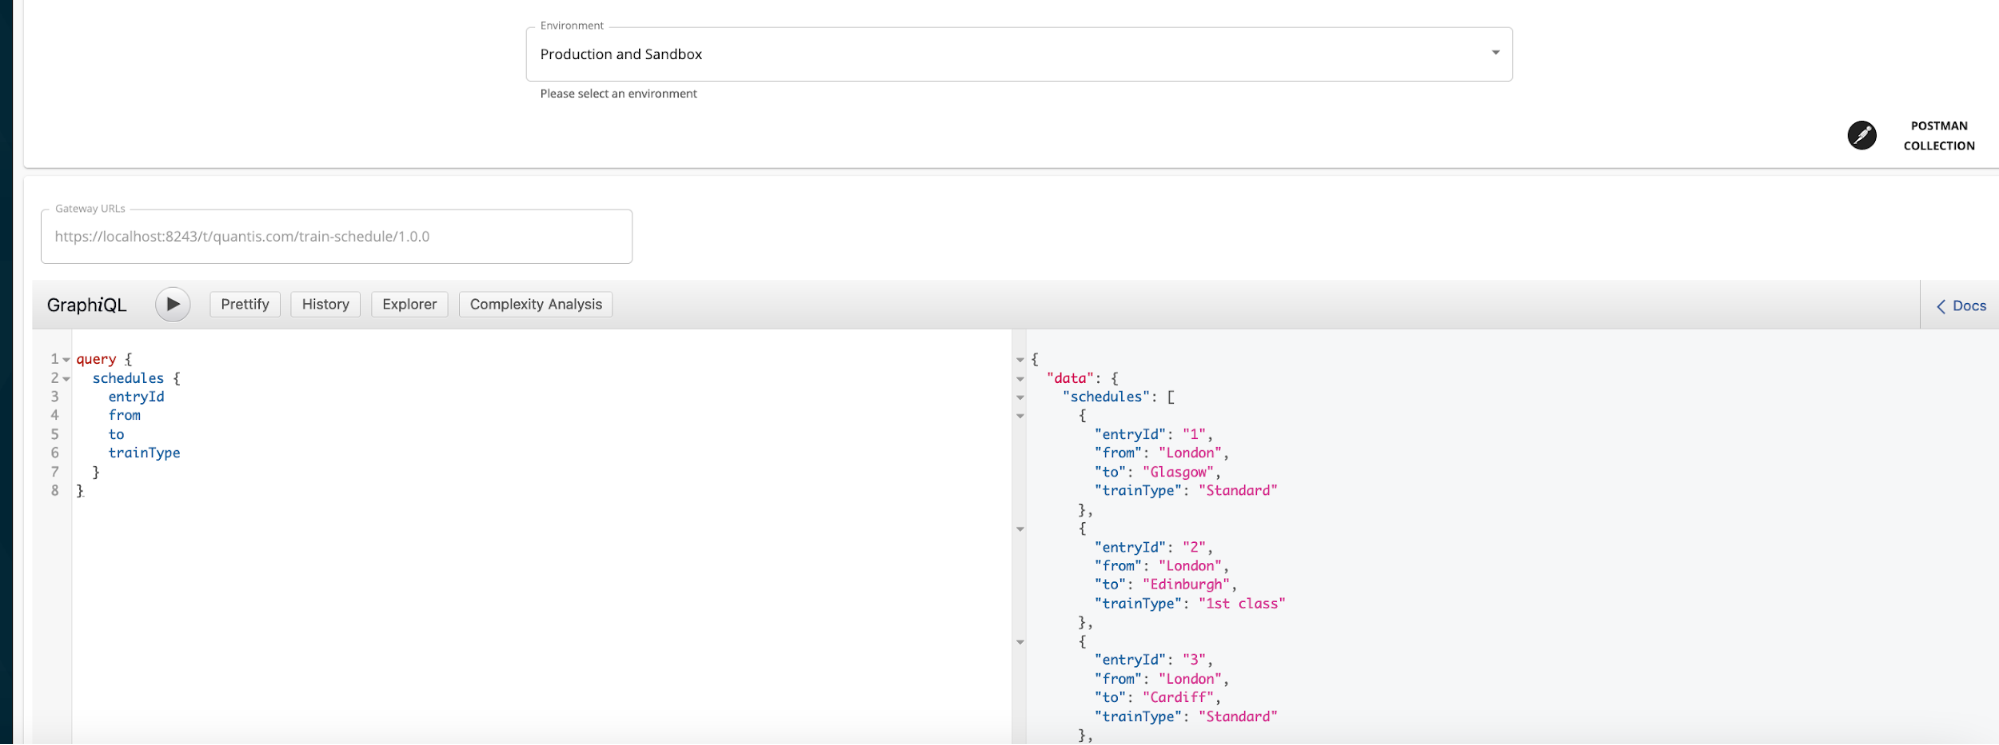Click line number 8 in editor gutter
Image resolution: width=1999 pixels, height=745 pixels.
[55, 490]
